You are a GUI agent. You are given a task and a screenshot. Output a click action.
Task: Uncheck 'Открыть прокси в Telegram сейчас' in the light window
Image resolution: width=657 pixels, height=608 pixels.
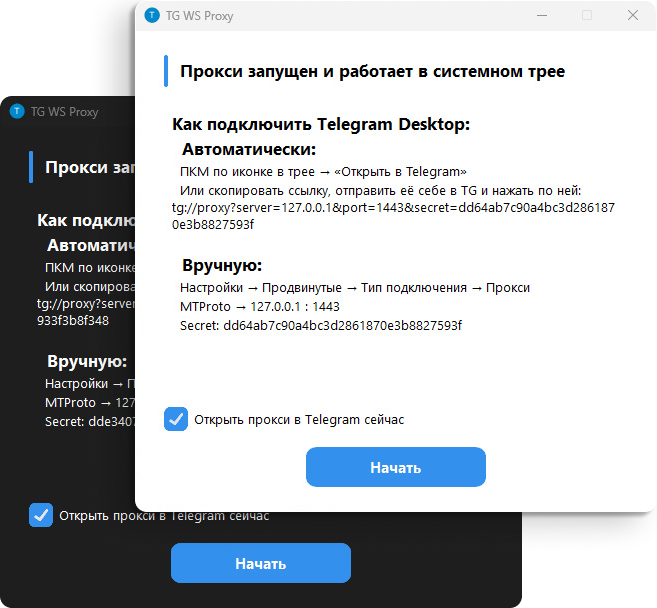click(176, 419)
